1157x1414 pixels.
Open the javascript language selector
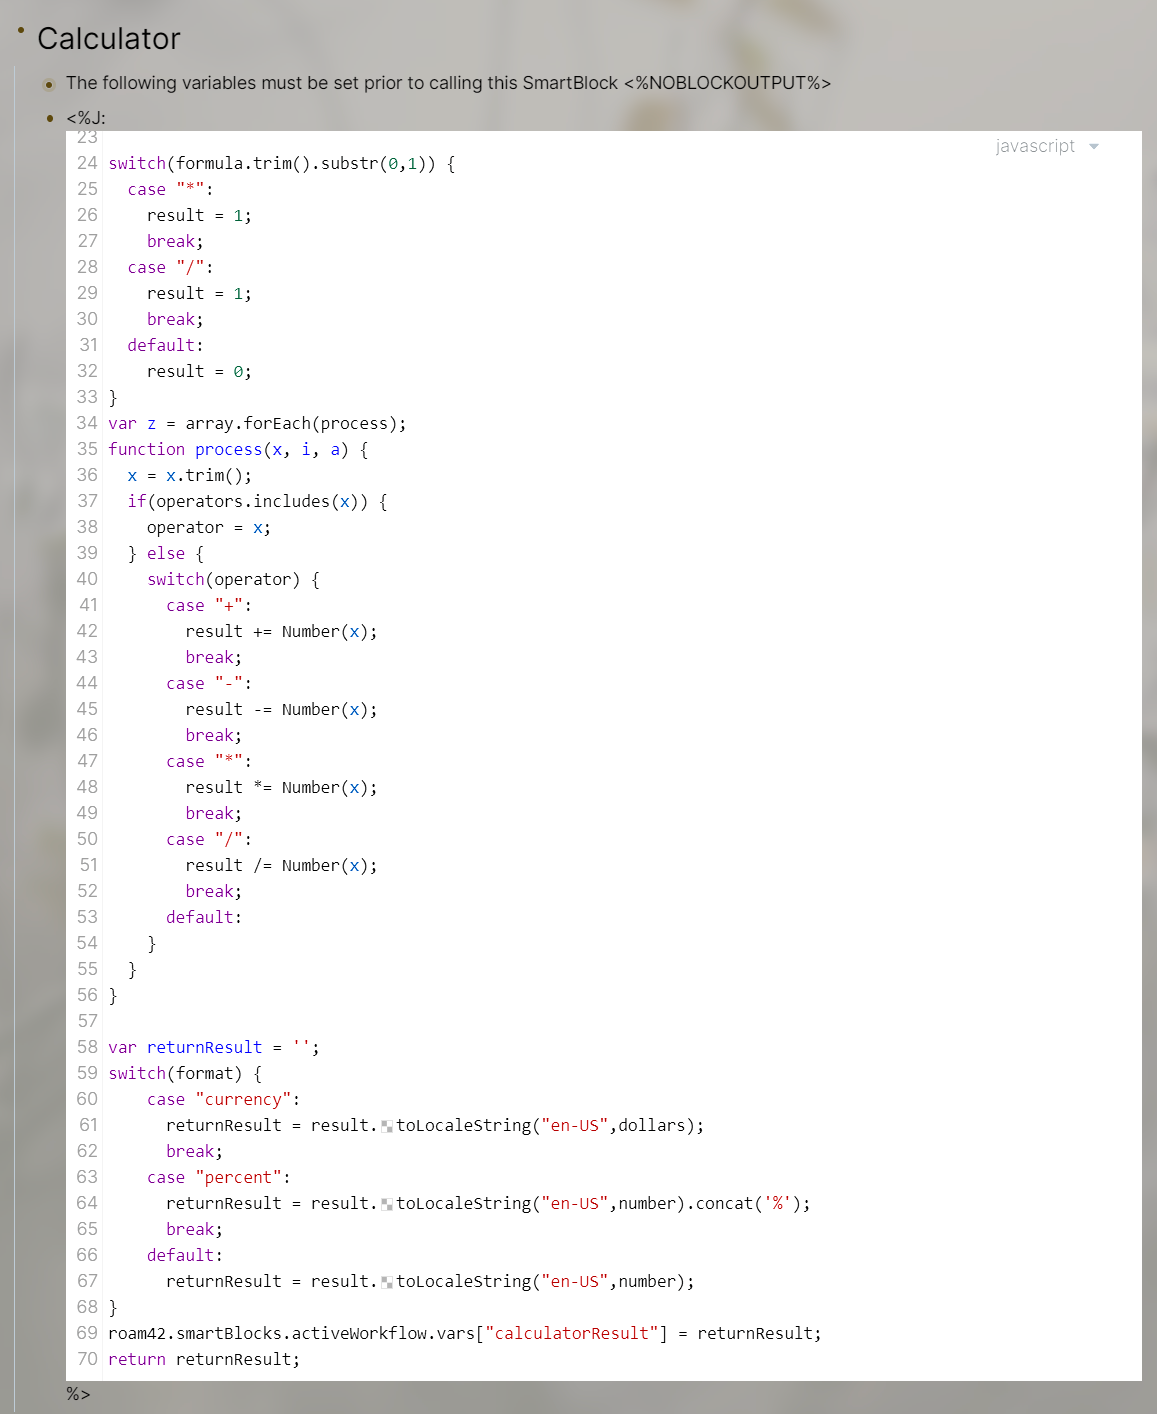1034,146
